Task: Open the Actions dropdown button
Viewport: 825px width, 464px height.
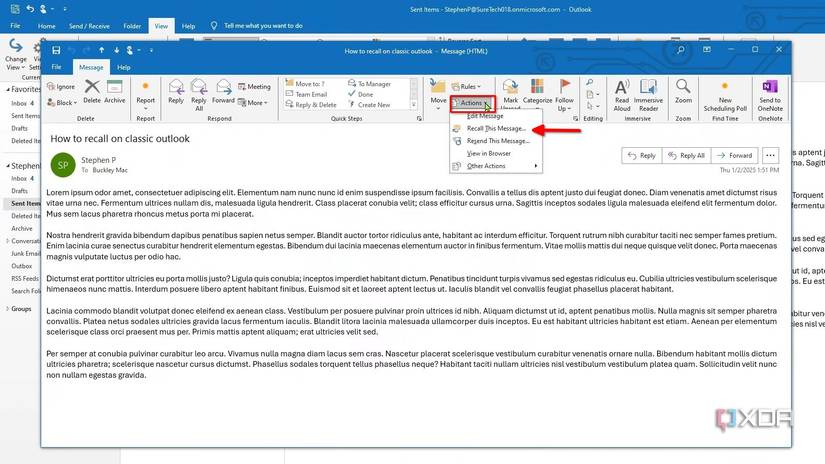Action: 472,103
